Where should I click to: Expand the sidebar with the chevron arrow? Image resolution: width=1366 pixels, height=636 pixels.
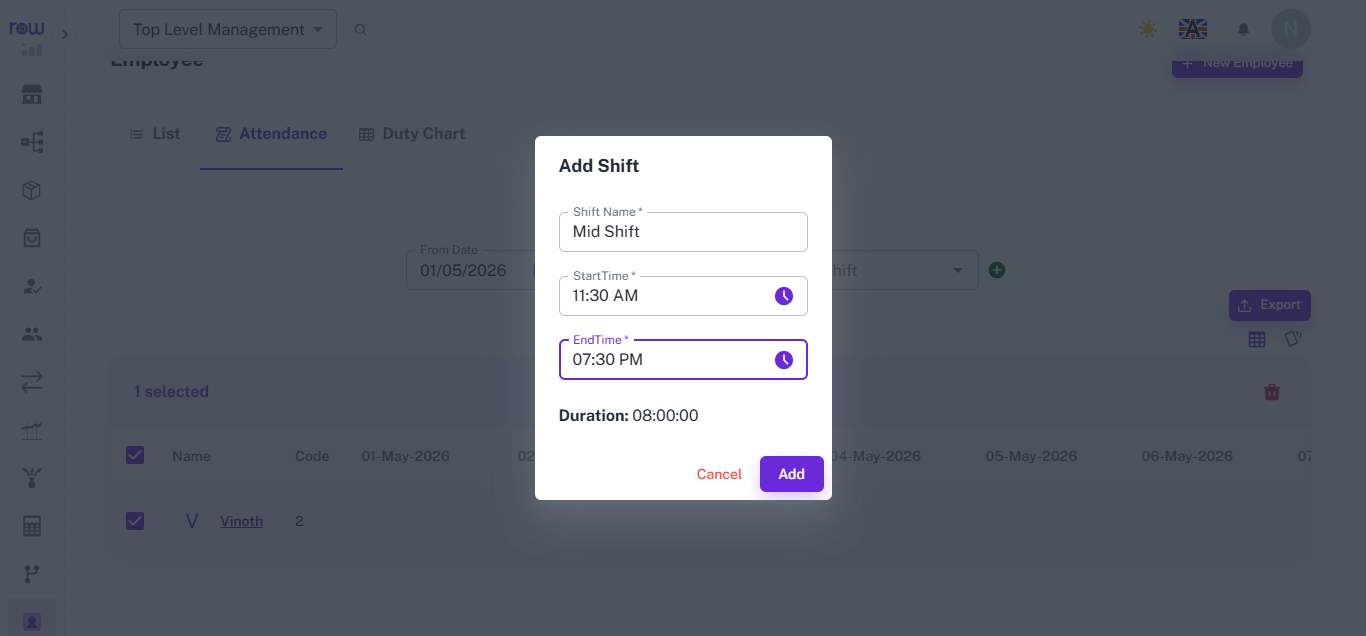pyautogui.click(x=65, y=34)
